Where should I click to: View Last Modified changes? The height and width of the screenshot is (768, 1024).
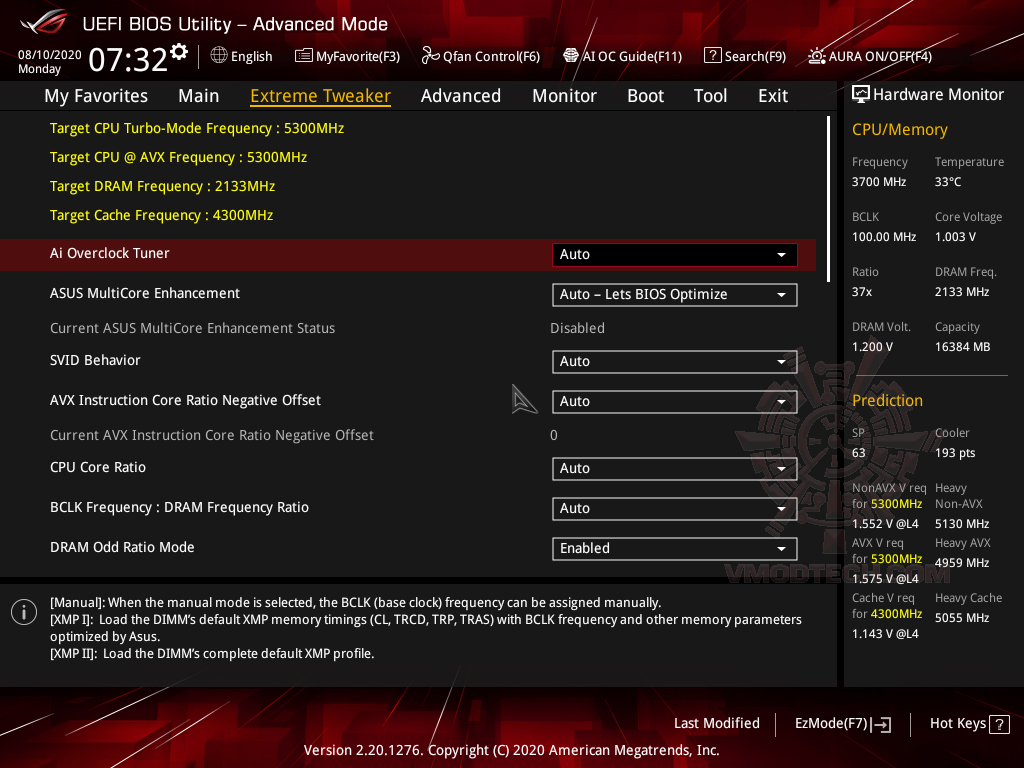716,723
